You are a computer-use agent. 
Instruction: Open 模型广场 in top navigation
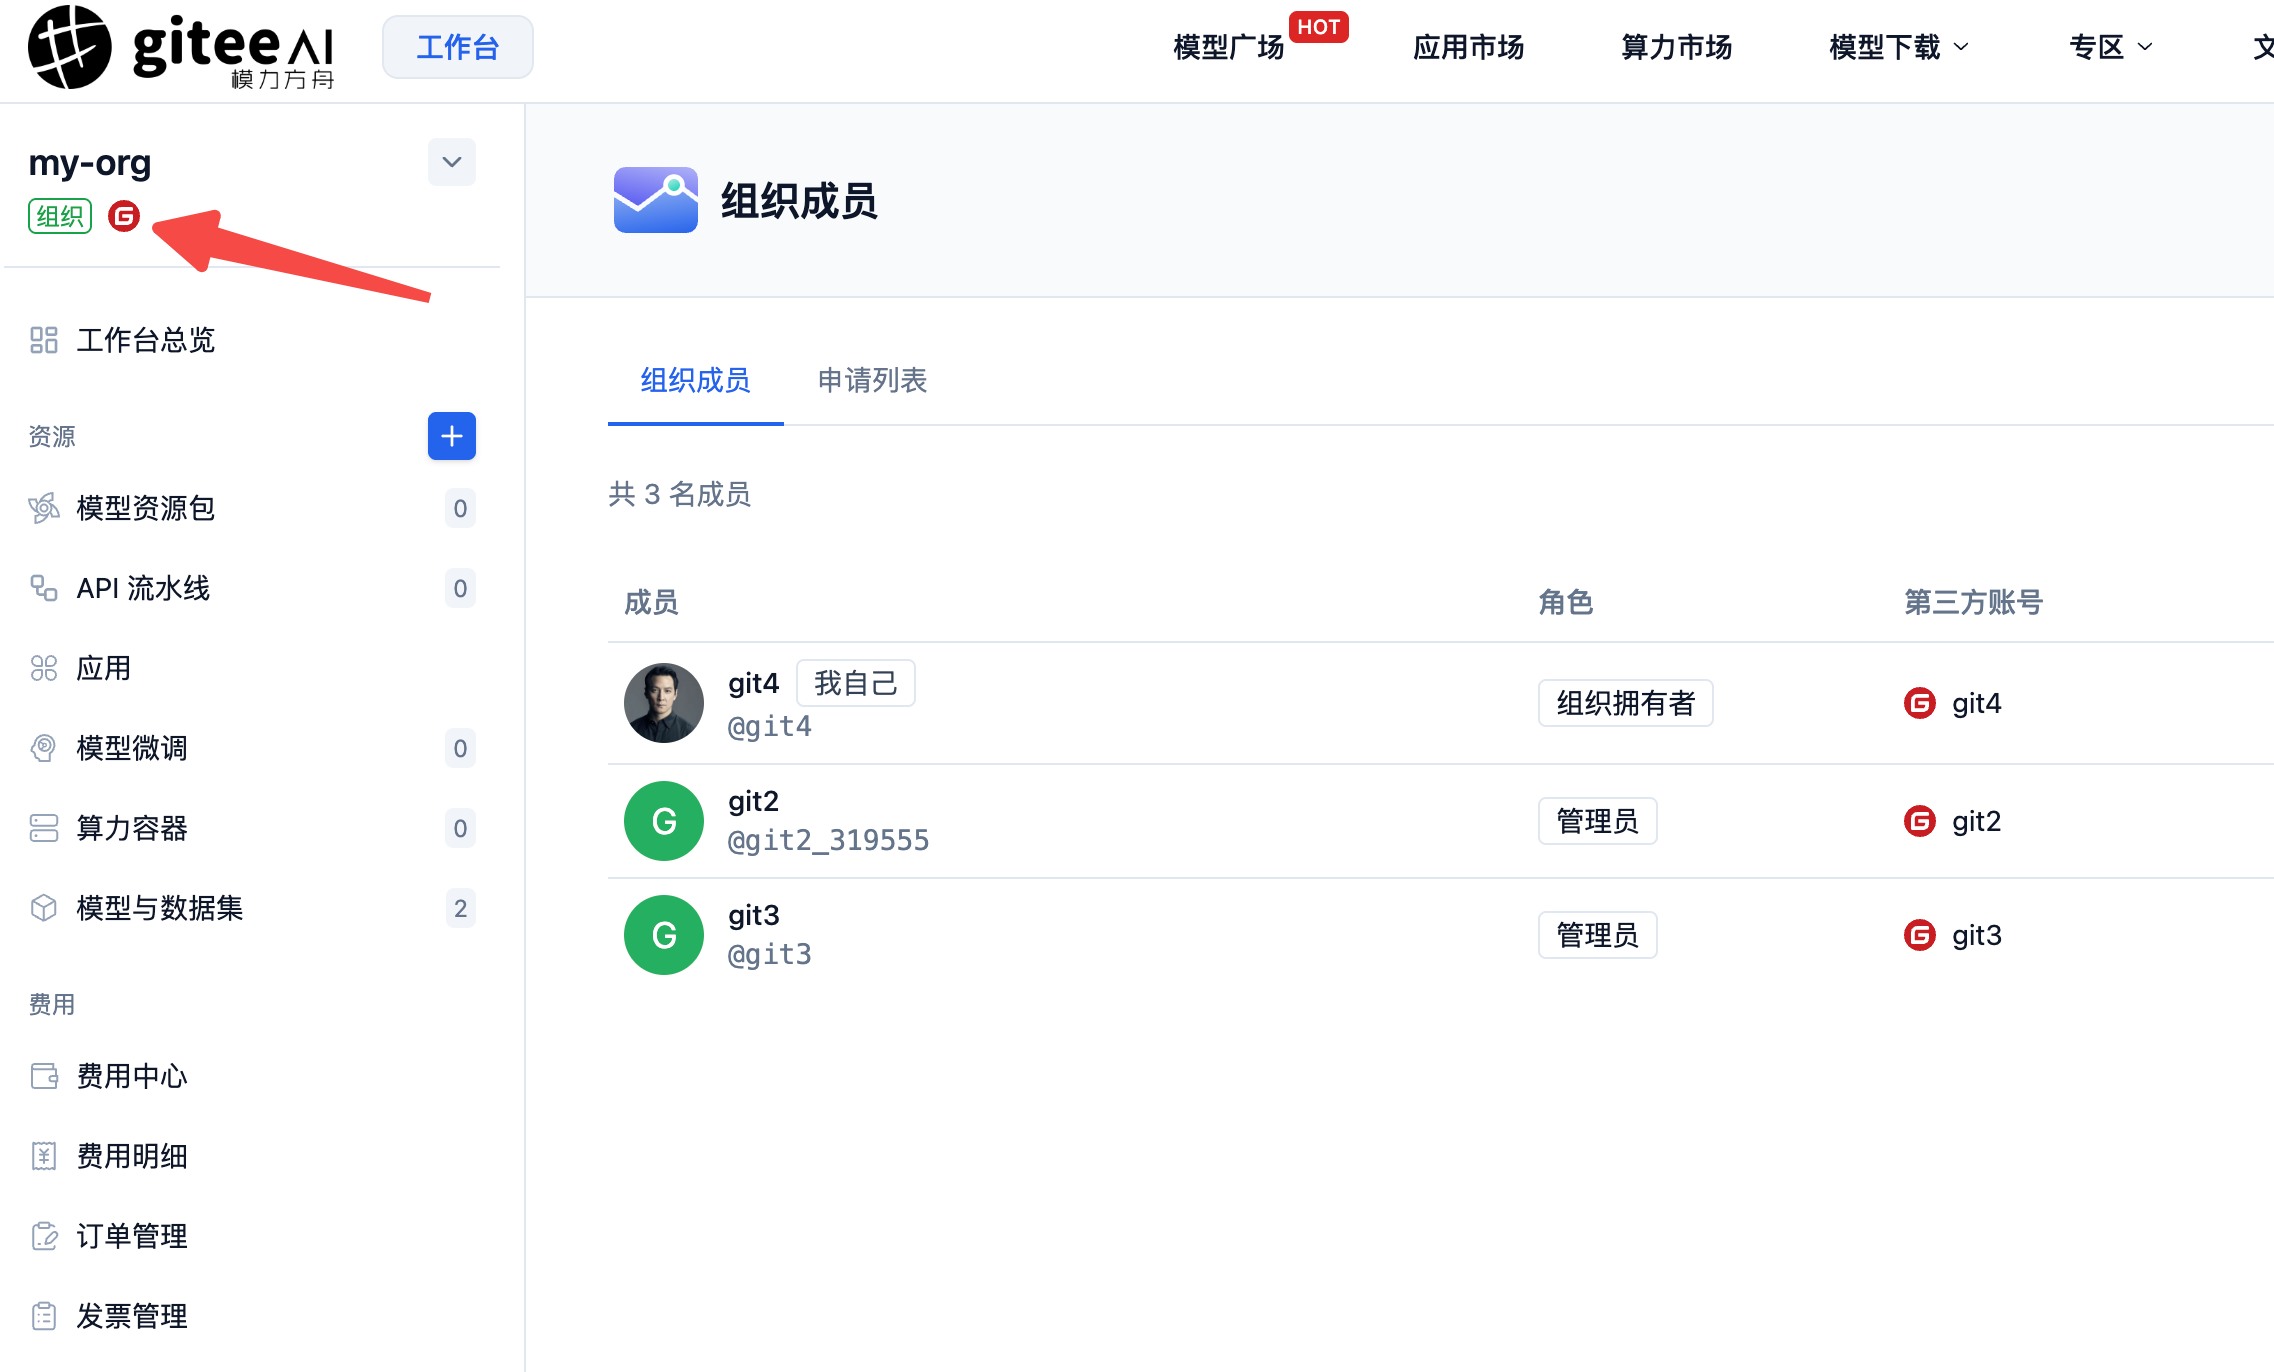tap(1228, 47)
